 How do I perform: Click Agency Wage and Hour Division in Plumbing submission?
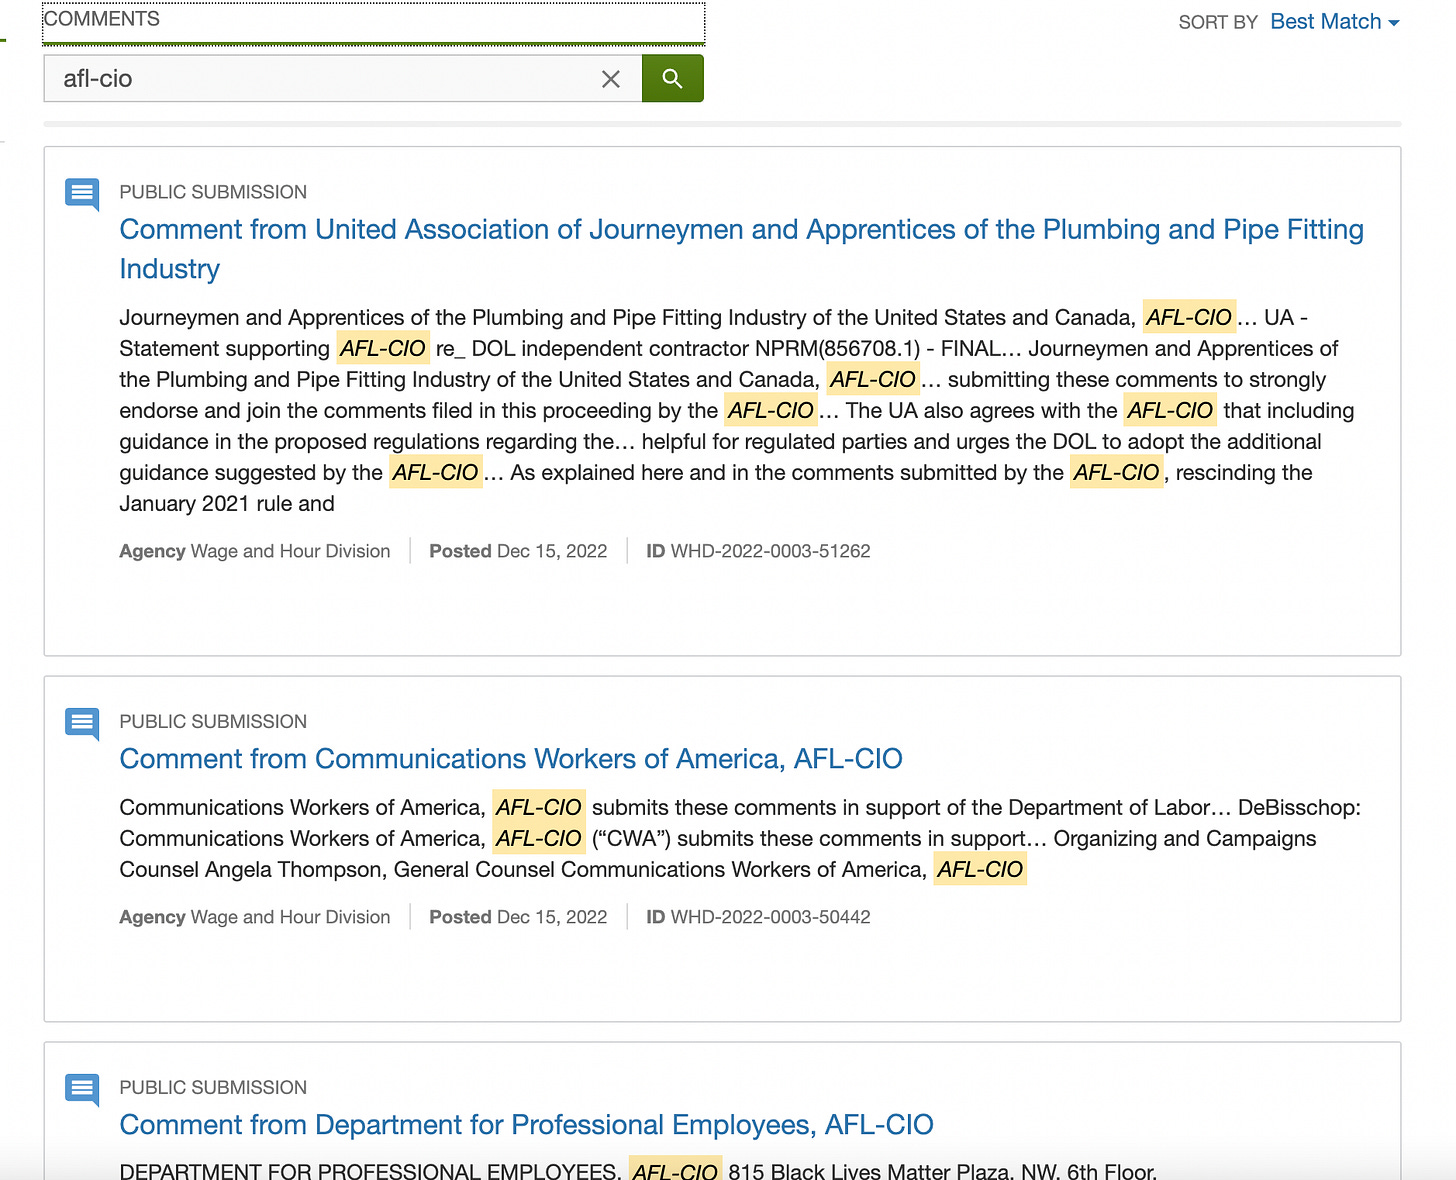[255, 551]
